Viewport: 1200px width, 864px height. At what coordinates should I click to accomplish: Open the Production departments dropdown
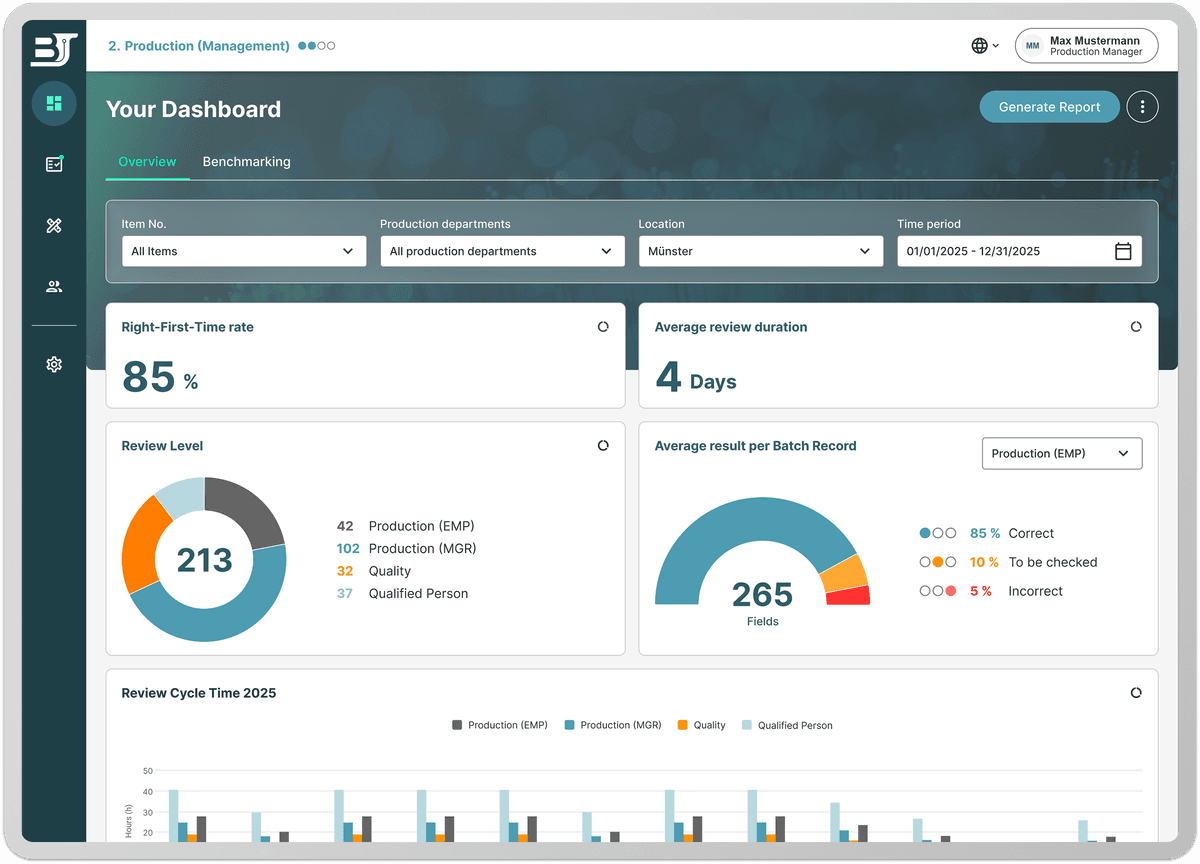point(501,252)
